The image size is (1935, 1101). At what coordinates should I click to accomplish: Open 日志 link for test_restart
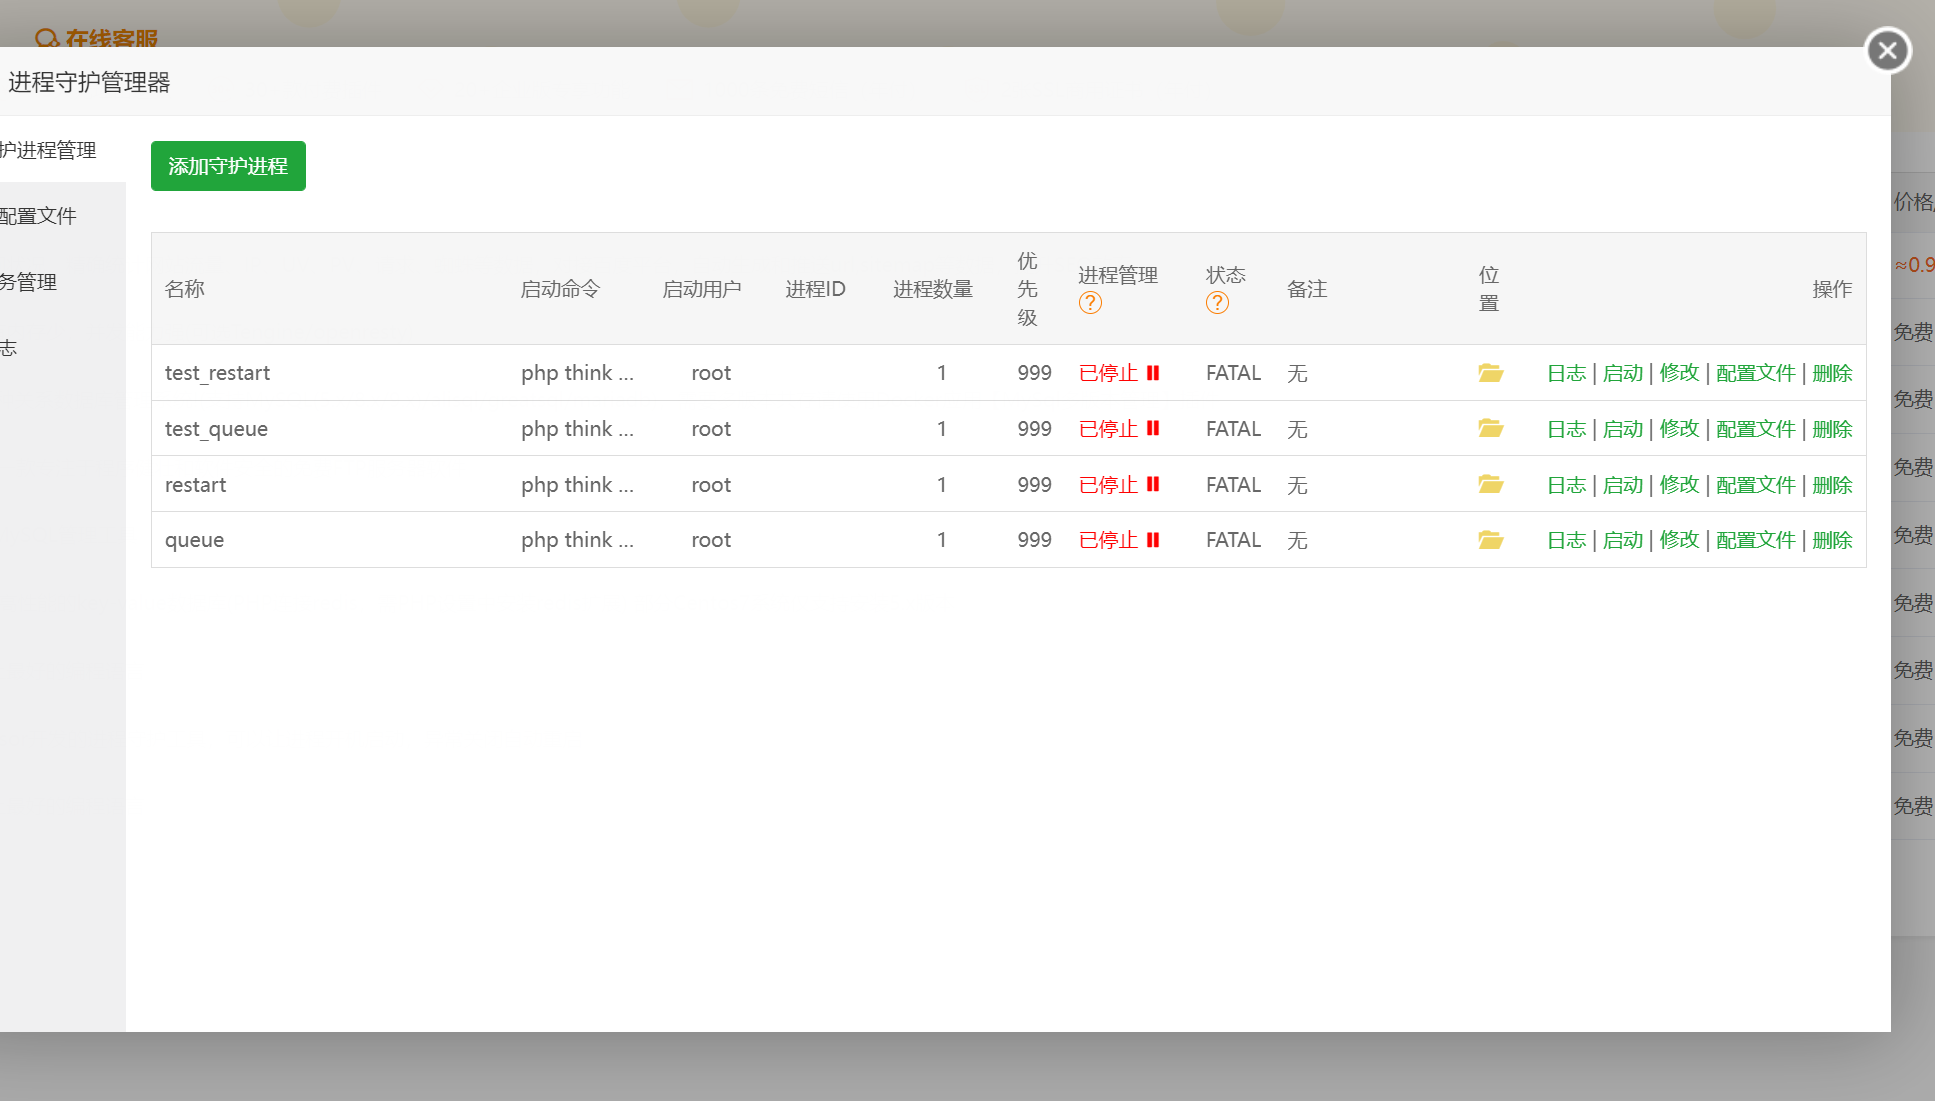click(1566, 373)
